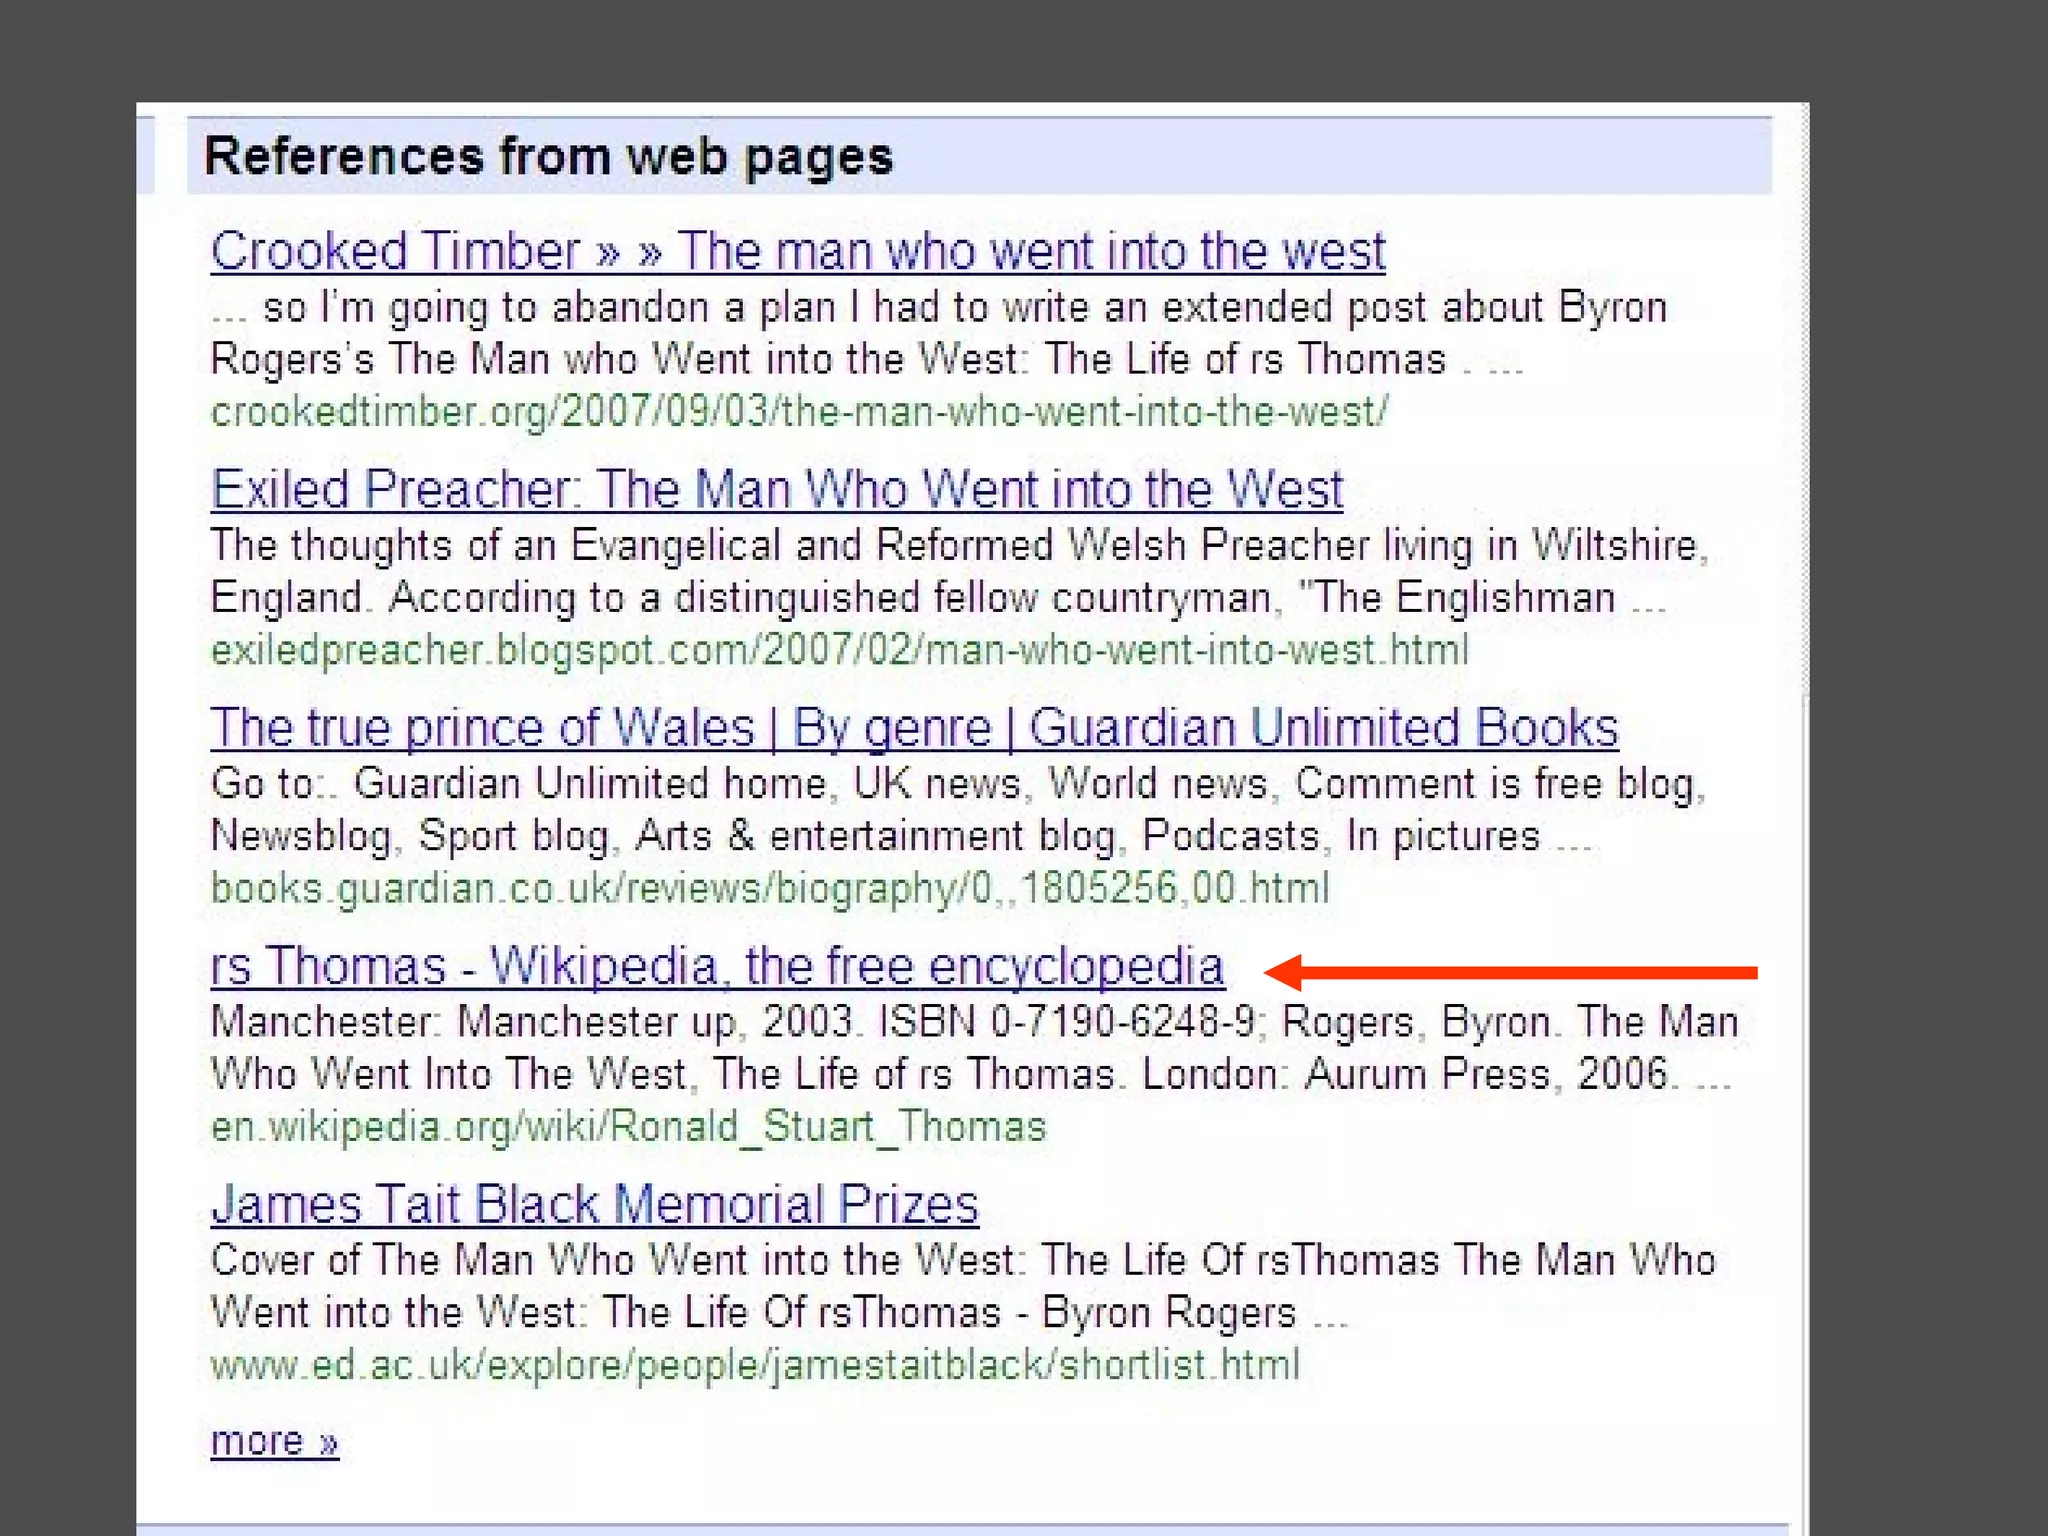Open James Tait Black Memorial Prizes link

tap(594, 1205)
